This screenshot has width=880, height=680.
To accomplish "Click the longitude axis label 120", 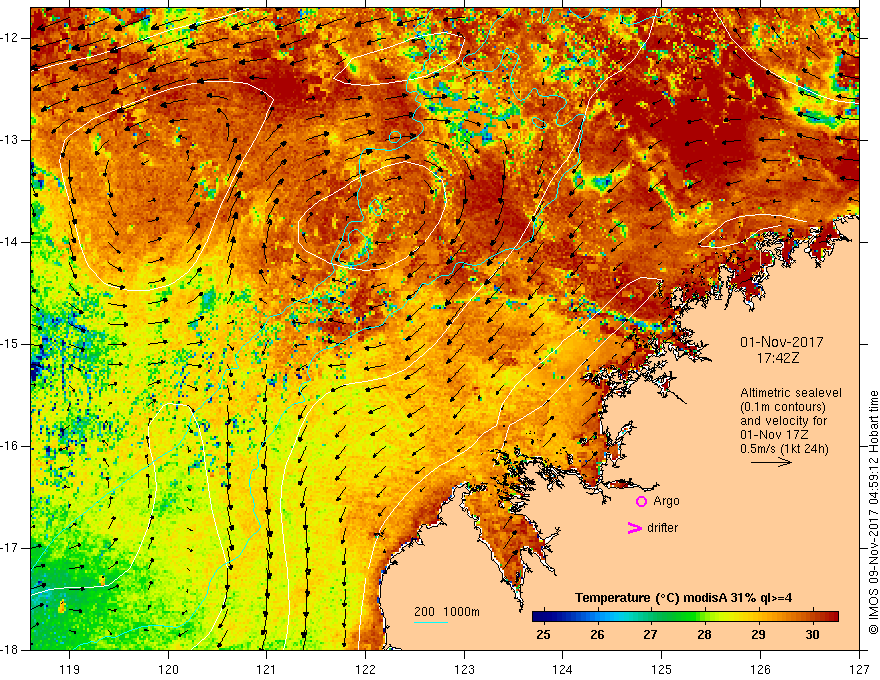I will (x=168, y=669).
